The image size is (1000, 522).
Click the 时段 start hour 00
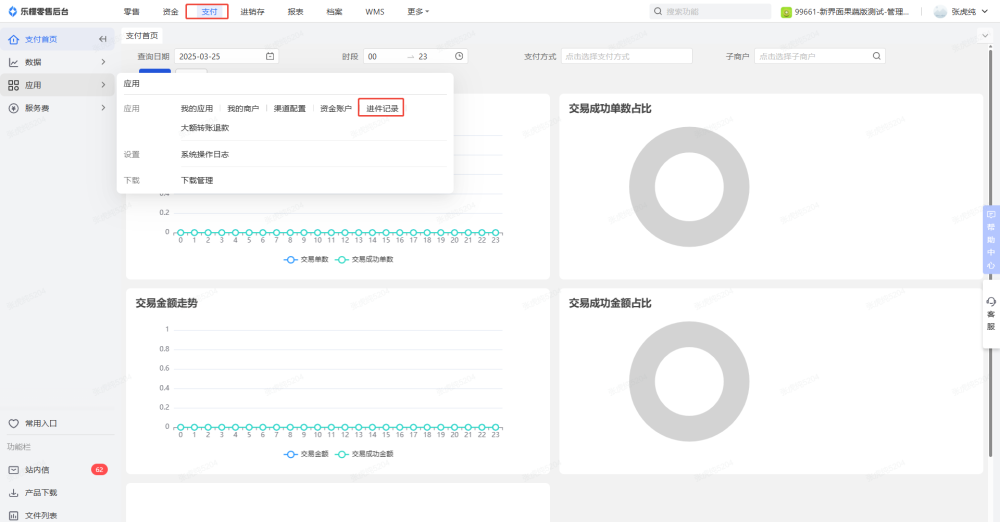click(372, 56)
